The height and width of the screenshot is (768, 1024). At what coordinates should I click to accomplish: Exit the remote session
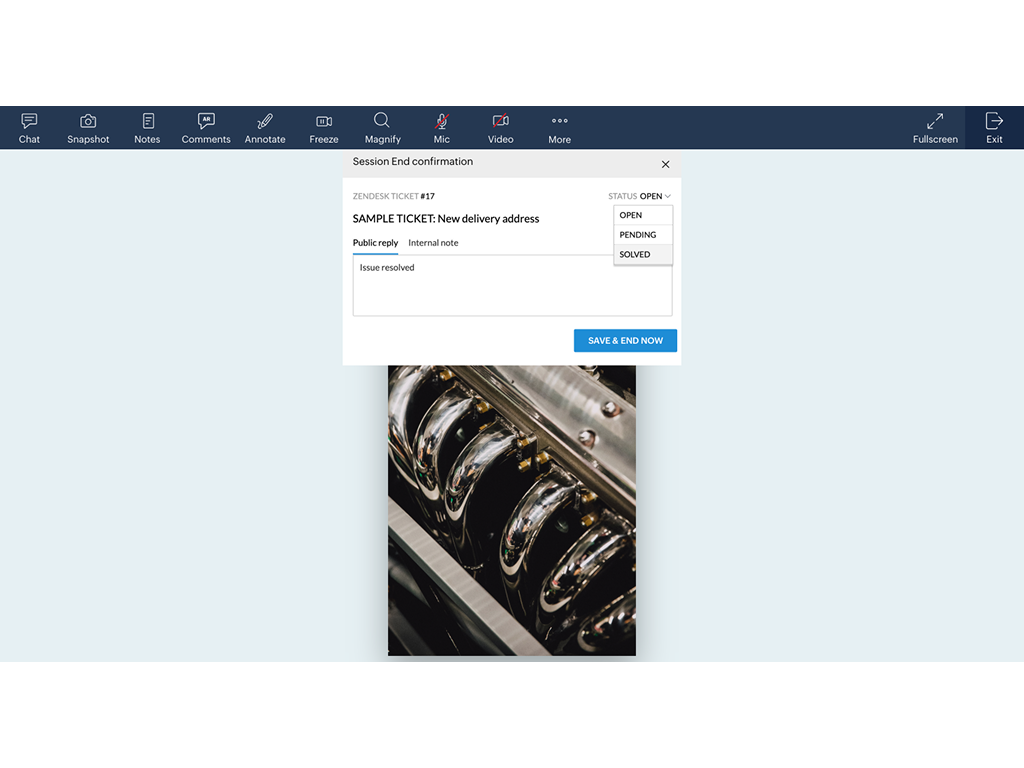tap(994, 128)
